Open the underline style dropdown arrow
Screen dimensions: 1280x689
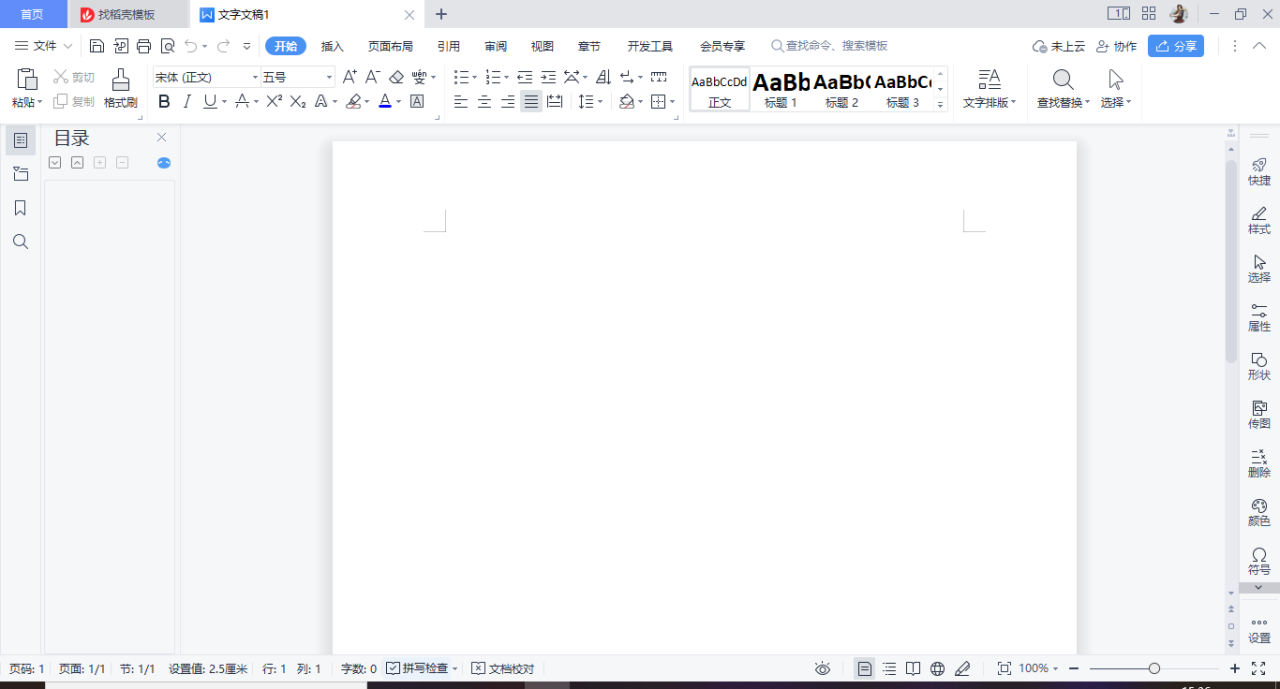(x=224, y=102)
